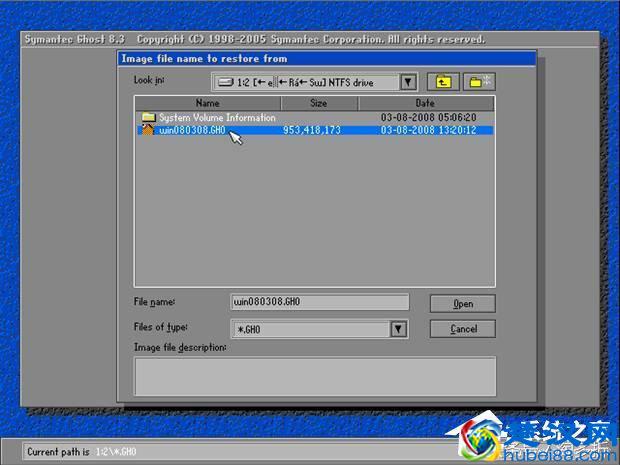Sort by the Name column header

point(208,103)
